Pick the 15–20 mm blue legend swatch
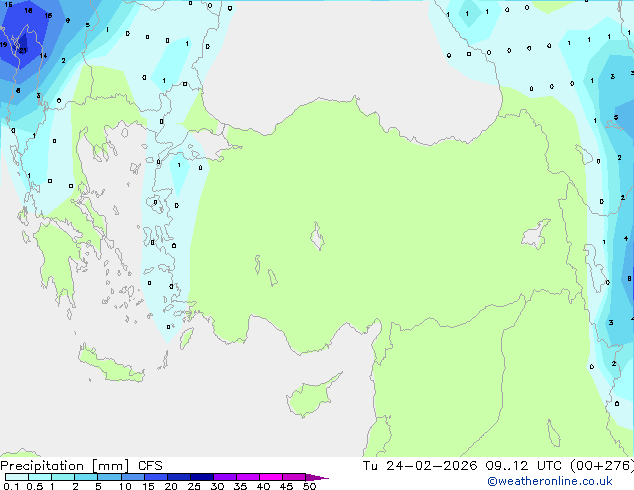The height and width of the screenshot is (490, 634). pyautogui.click(x=155, y=477)
